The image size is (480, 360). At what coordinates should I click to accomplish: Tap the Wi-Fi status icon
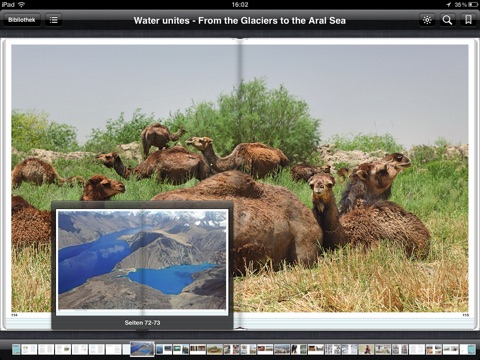(22, 4)
